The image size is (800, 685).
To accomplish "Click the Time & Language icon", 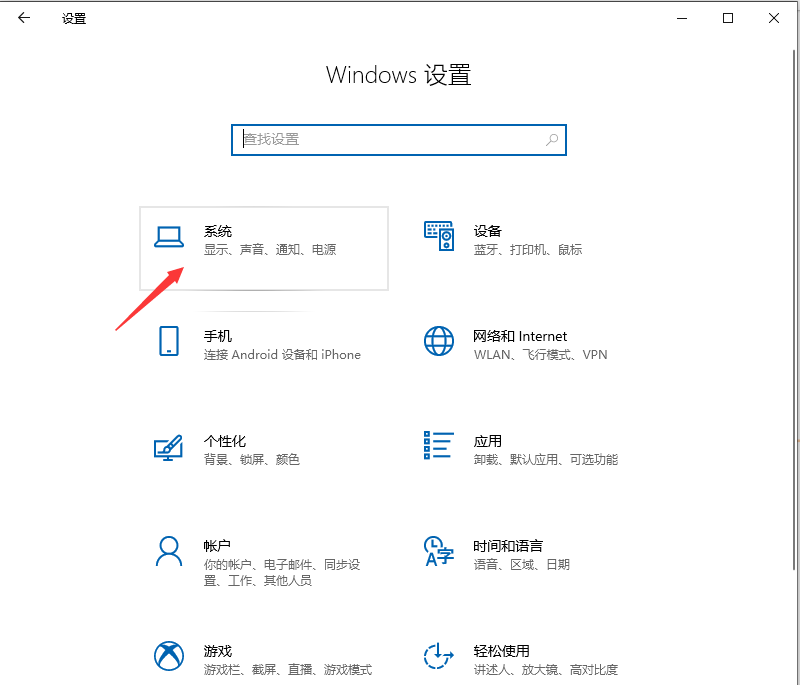I will pyautogui.click(x=439, y=551).
